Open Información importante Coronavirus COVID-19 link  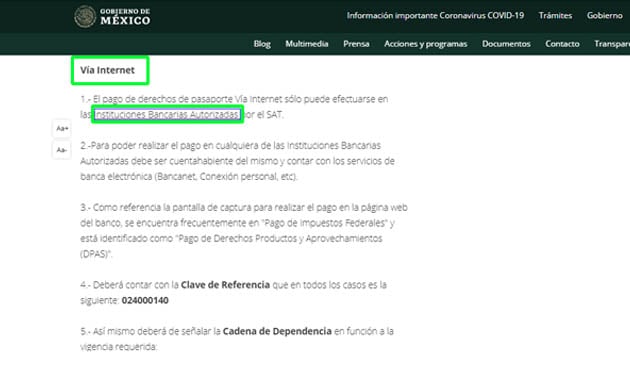(436, 16)
